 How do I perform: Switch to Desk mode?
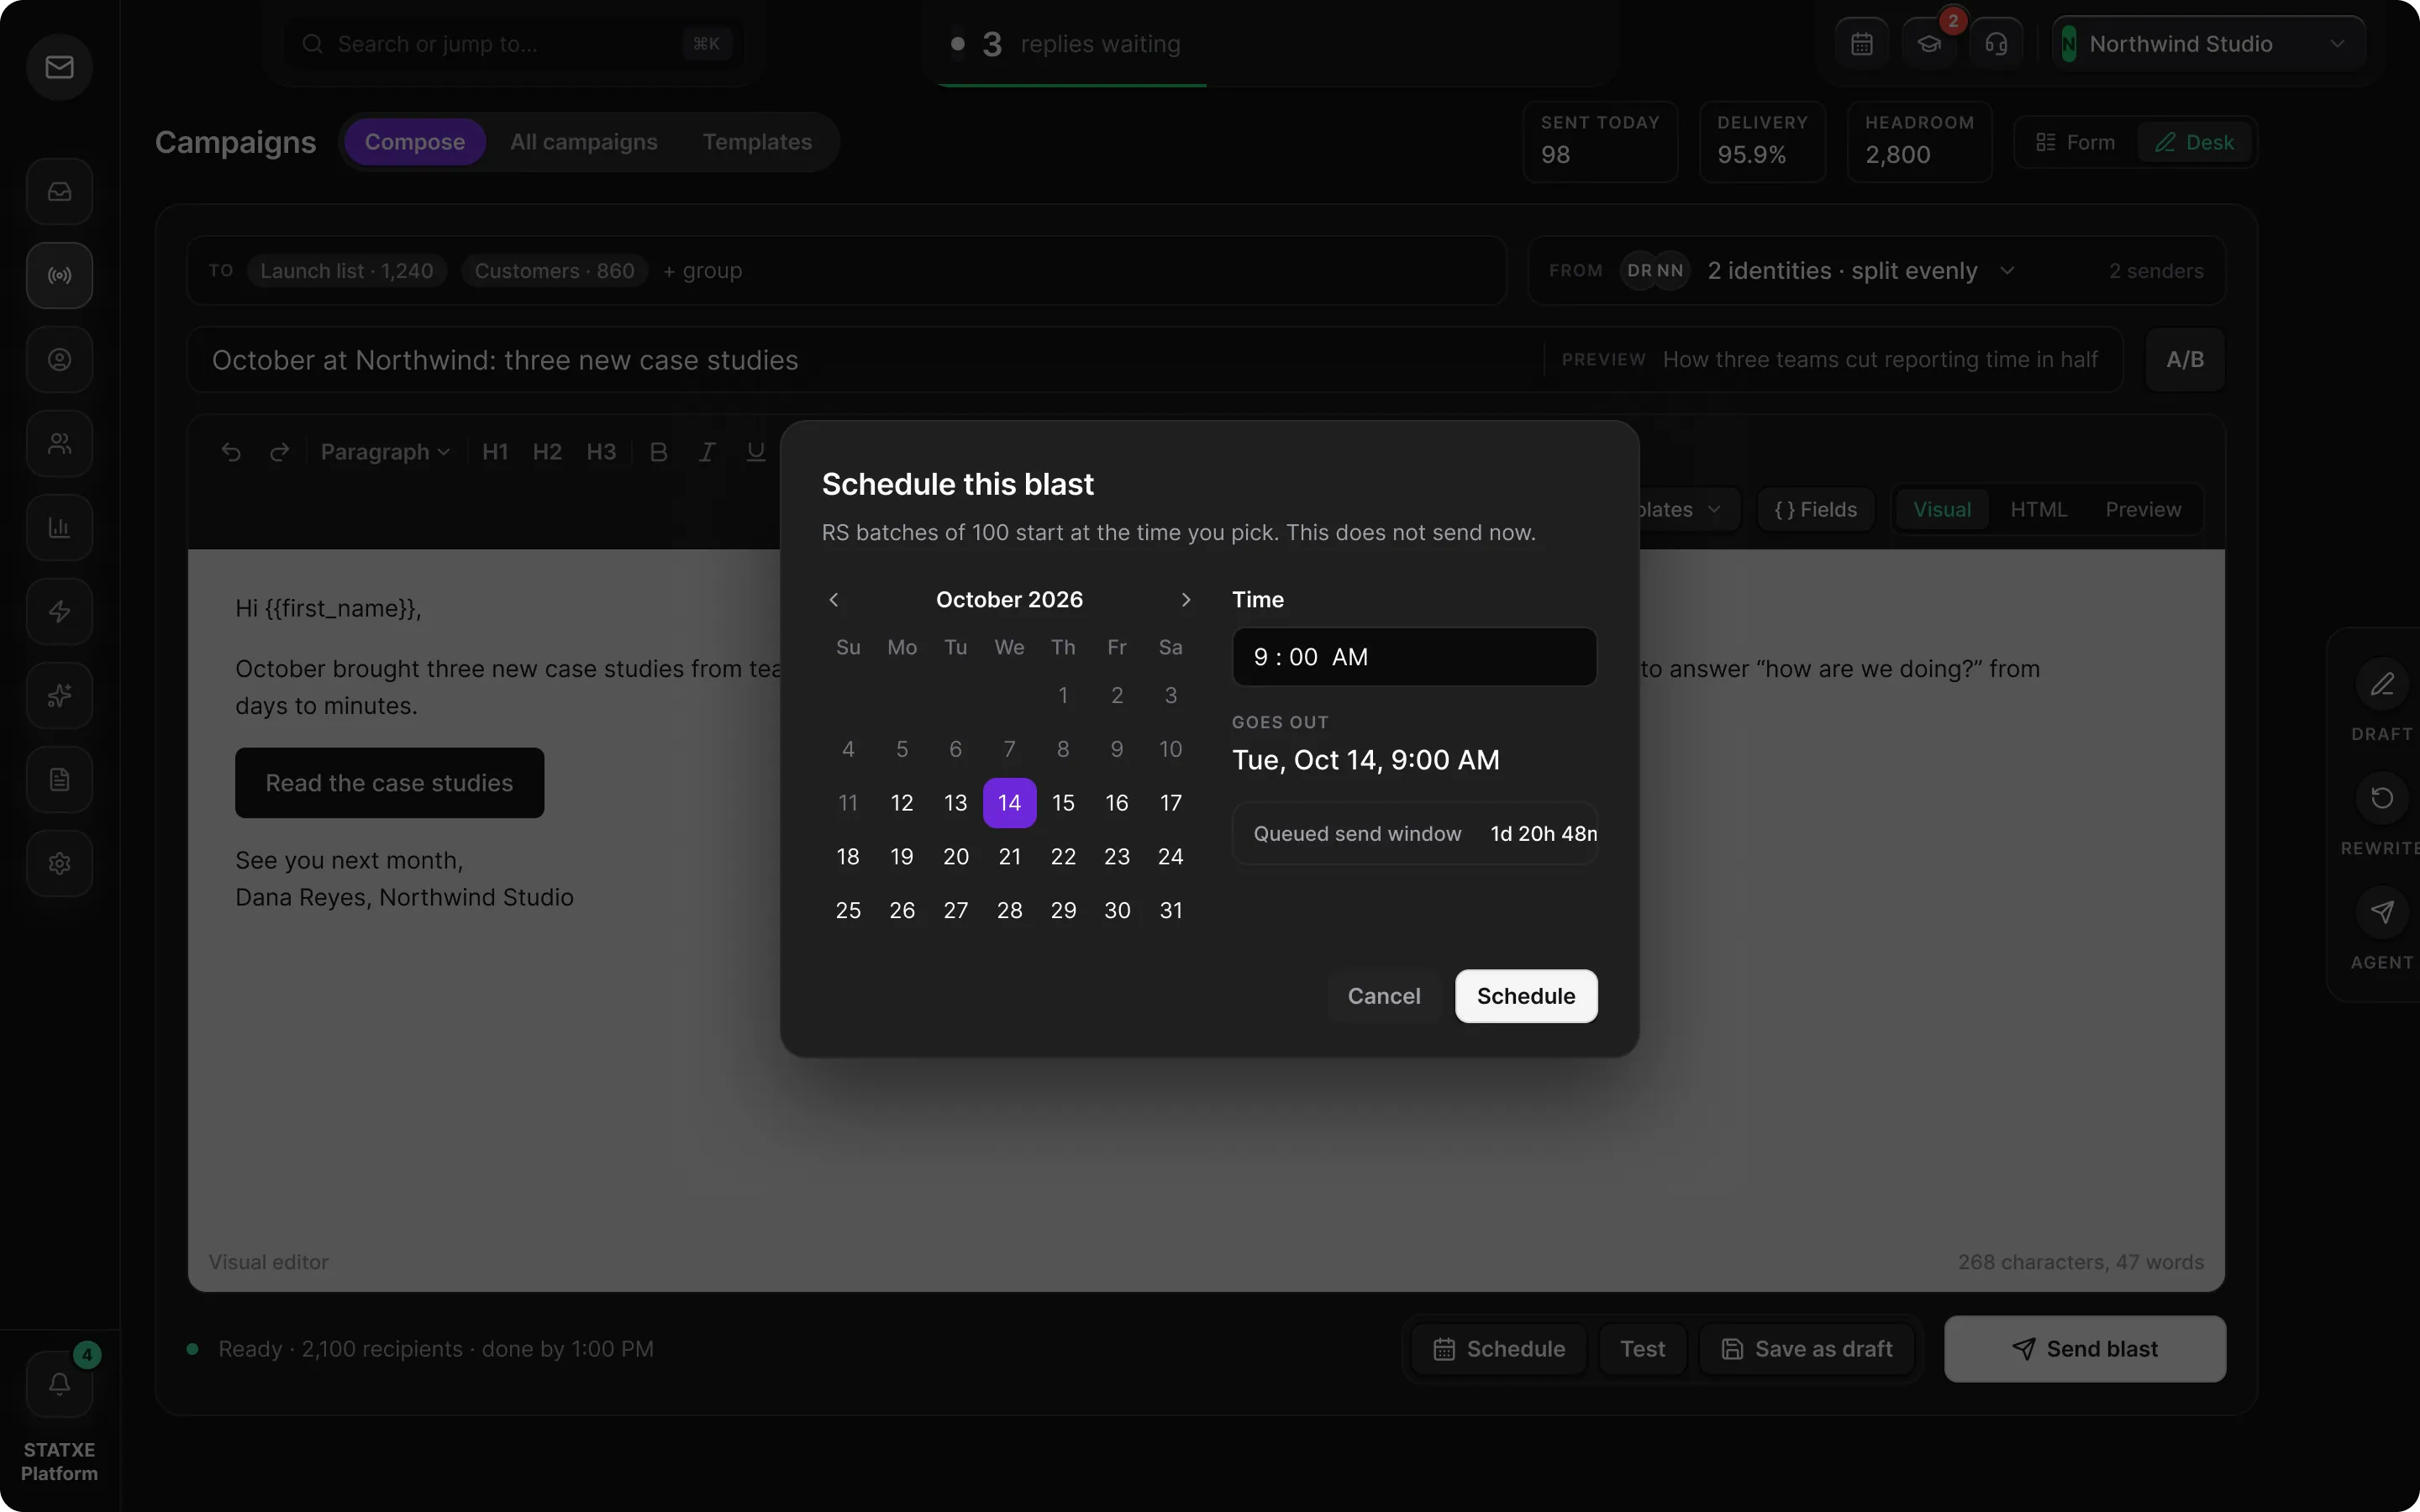point(2194,142)
